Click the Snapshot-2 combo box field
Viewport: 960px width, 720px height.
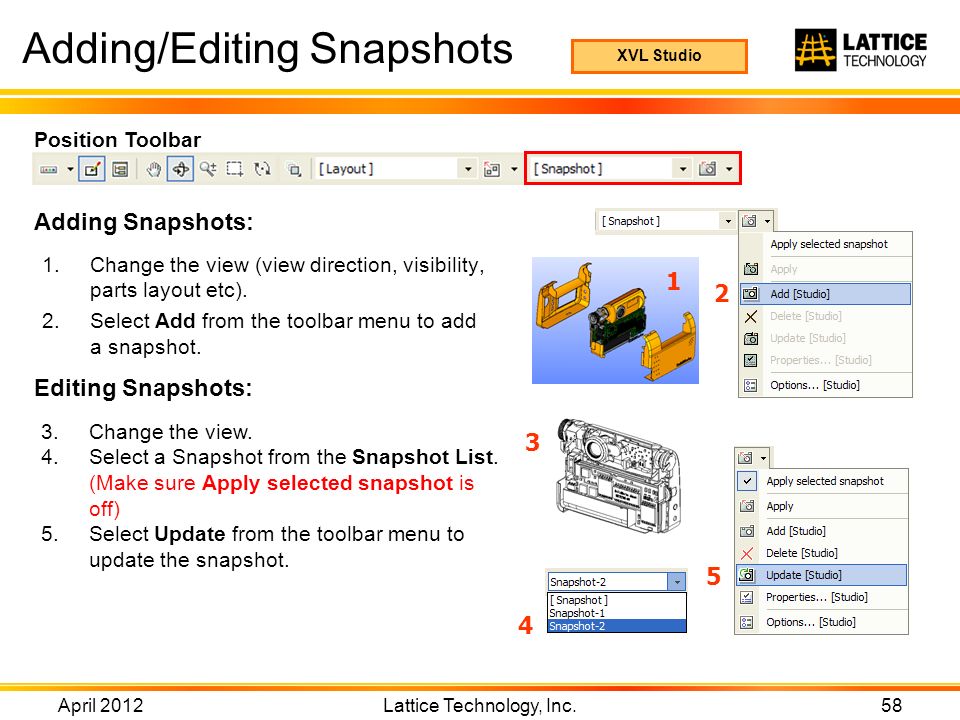click(x=607, y=582)
